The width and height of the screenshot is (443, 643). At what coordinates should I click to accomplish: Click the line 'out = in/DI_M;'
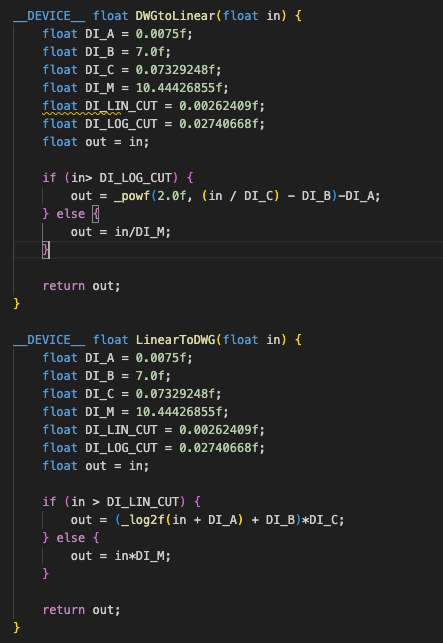(x=121, y=232)
